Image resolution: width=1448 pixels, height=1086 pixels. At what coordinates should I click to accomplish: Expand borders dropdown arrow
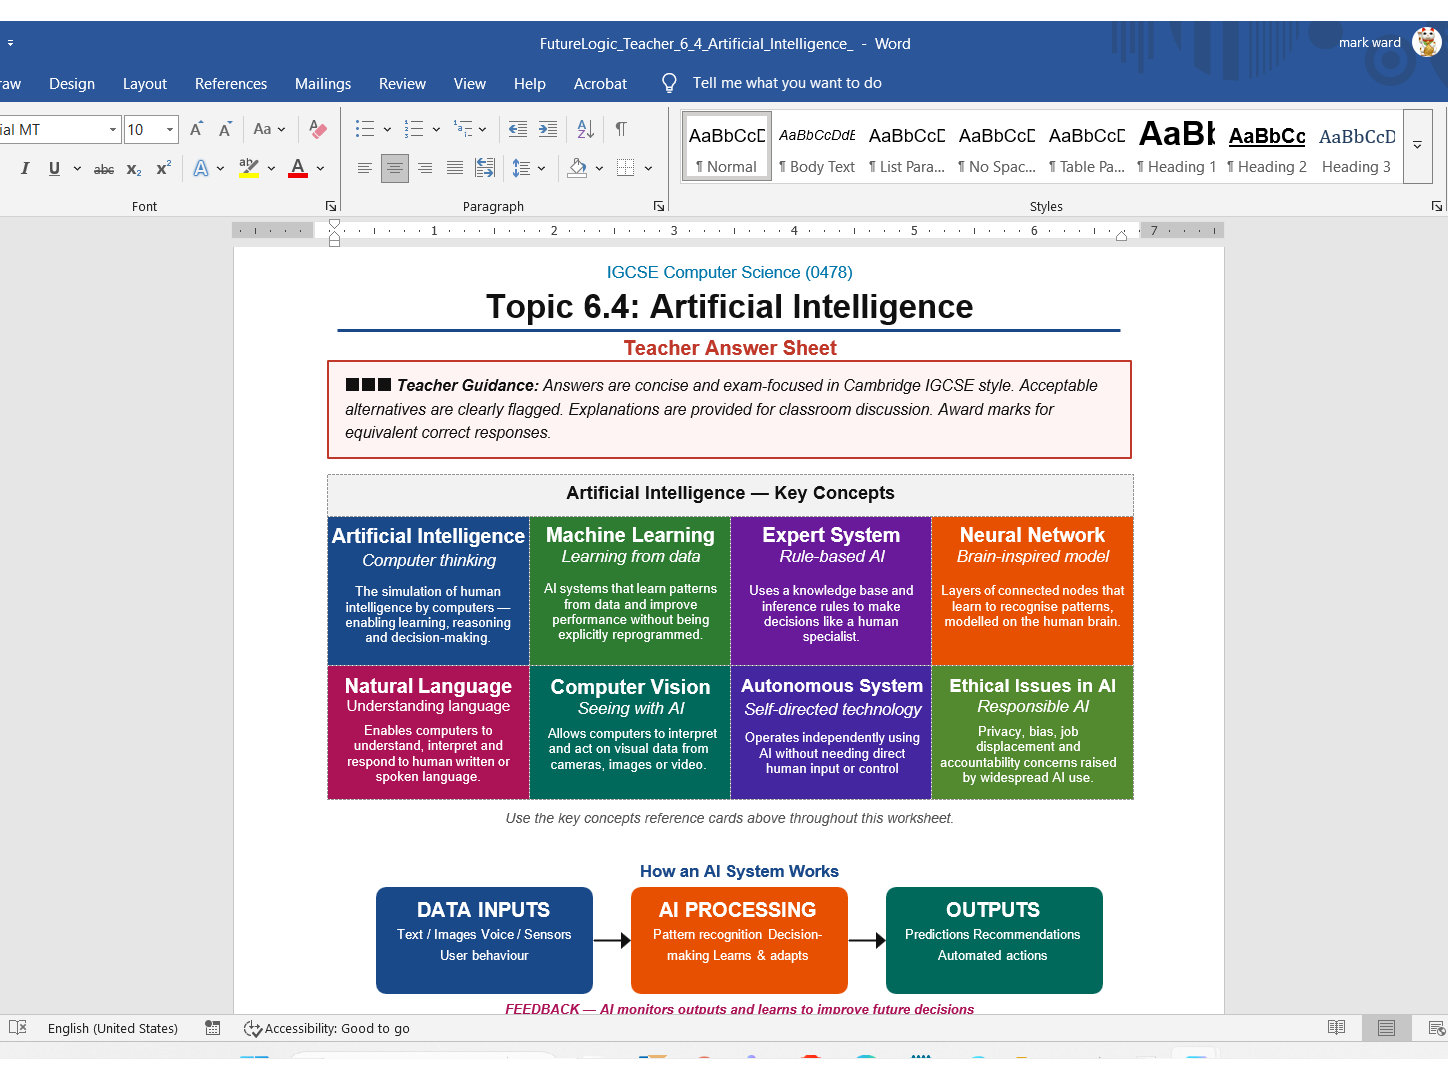coord(648,169)
